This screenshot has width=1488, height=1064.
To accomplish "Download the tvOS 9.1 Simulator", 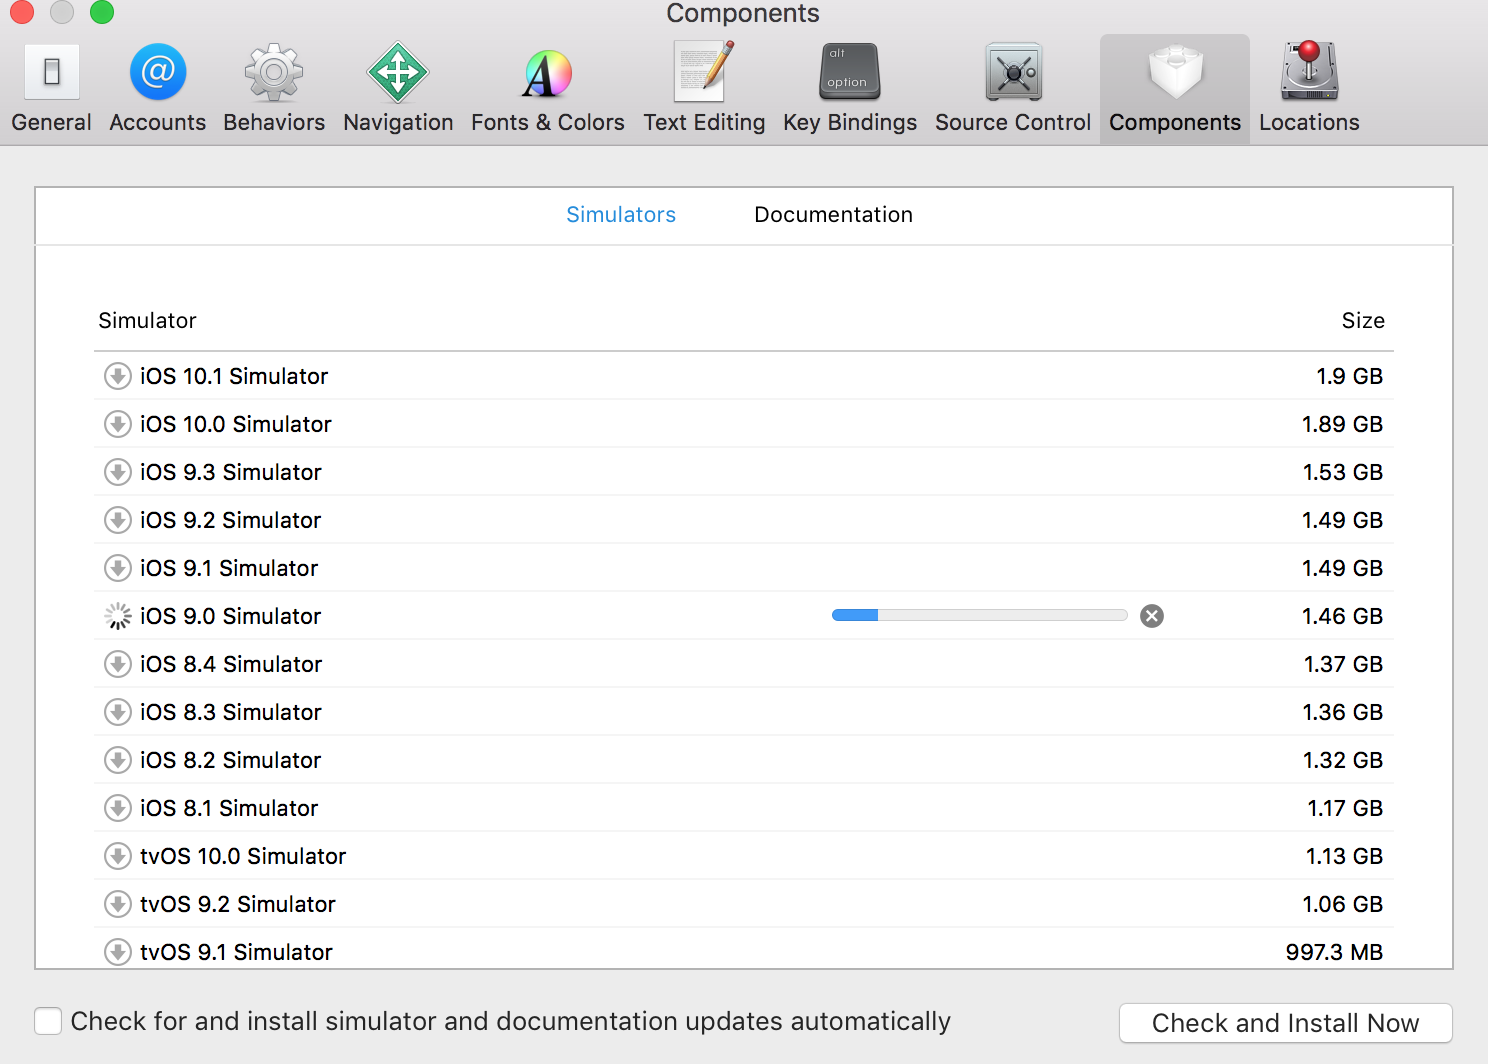I will pyautogui.click(x=118, y=952).
